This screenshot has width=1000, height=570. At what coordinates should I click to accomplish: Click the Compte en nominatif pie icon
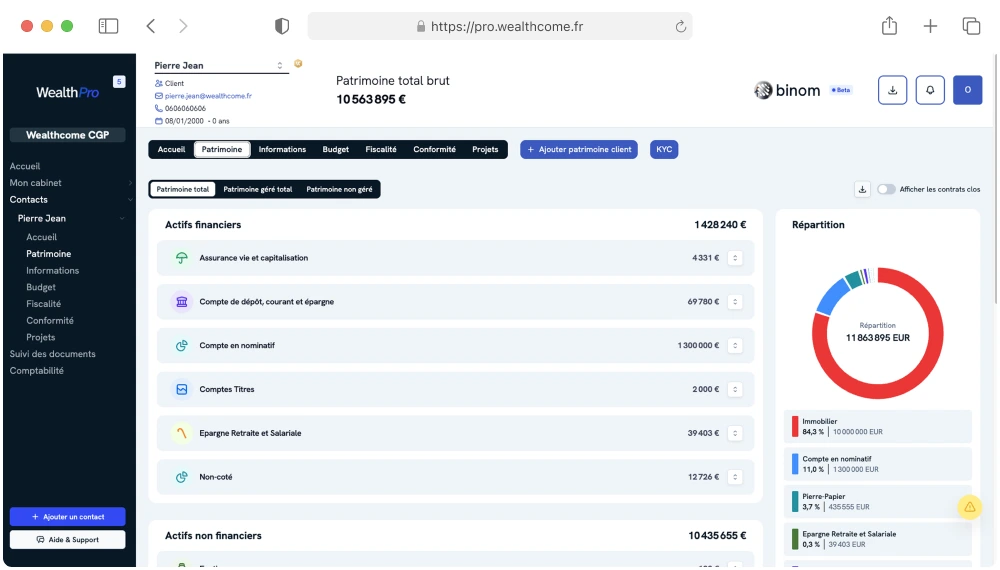182,346
